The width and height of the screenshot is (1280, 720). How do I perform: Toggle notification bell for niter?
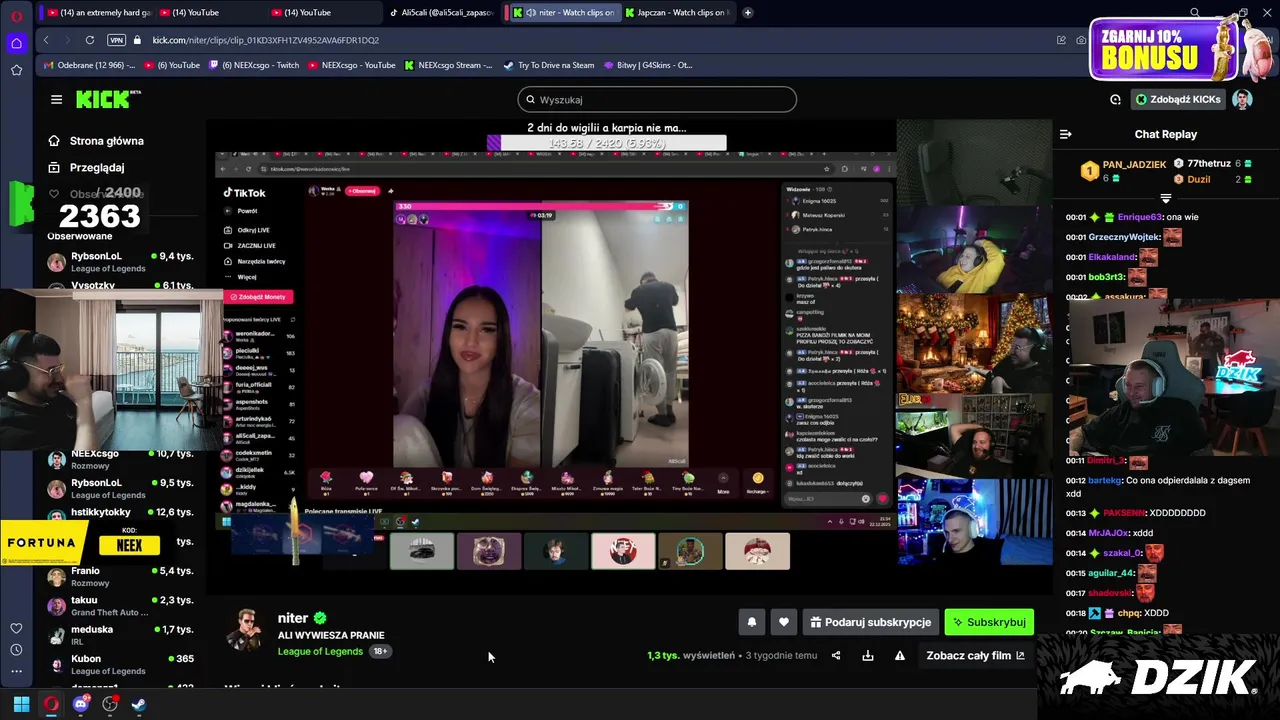click(752, 622)
